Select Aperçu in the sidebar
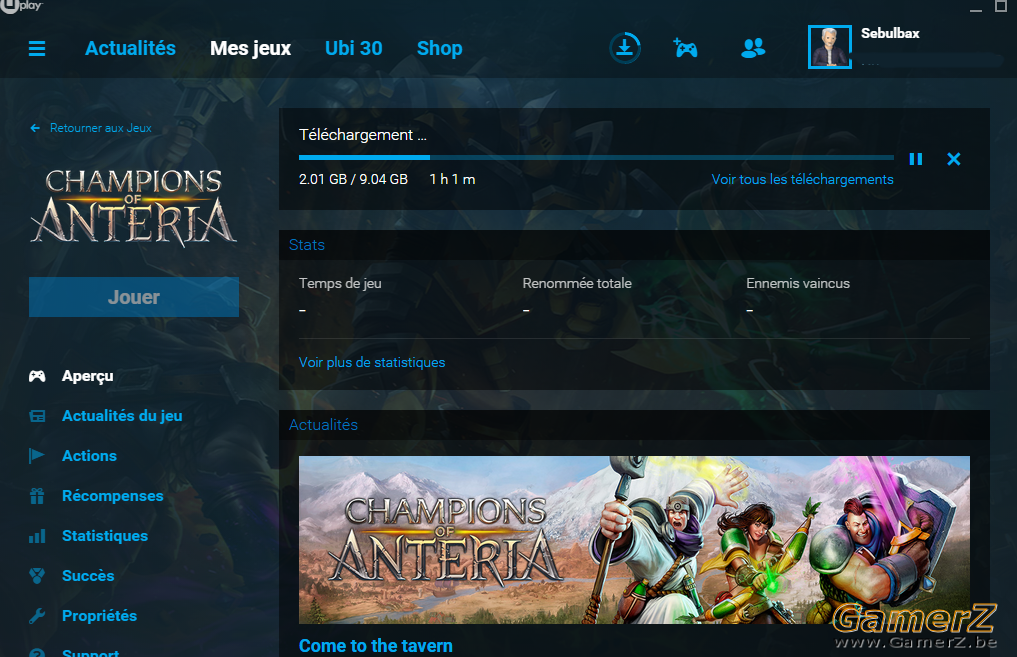The height and width of the screenshot is (657, 1017). 88,376
